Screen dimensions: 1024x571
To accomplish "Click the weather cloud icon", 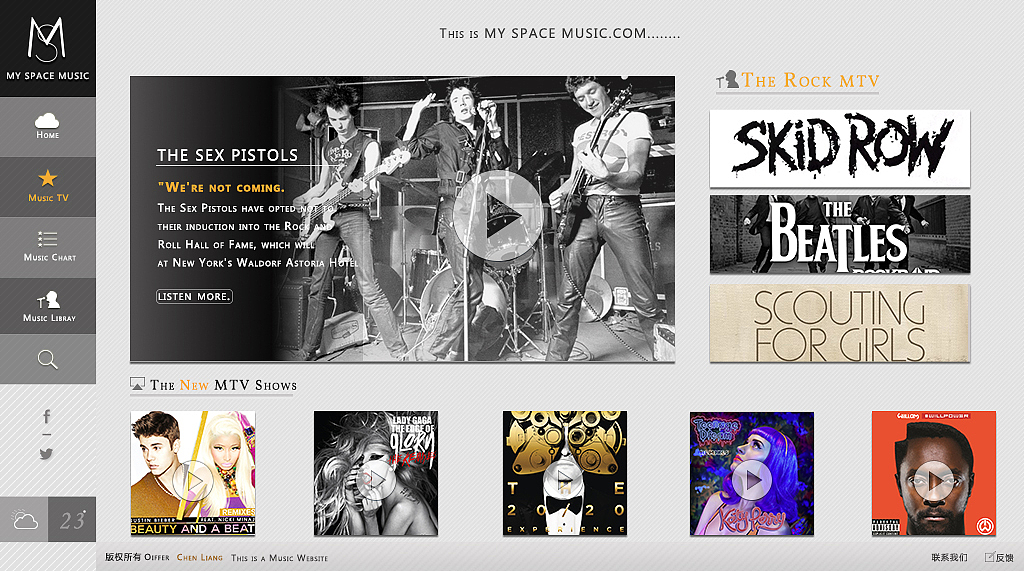I will (24, 519).
